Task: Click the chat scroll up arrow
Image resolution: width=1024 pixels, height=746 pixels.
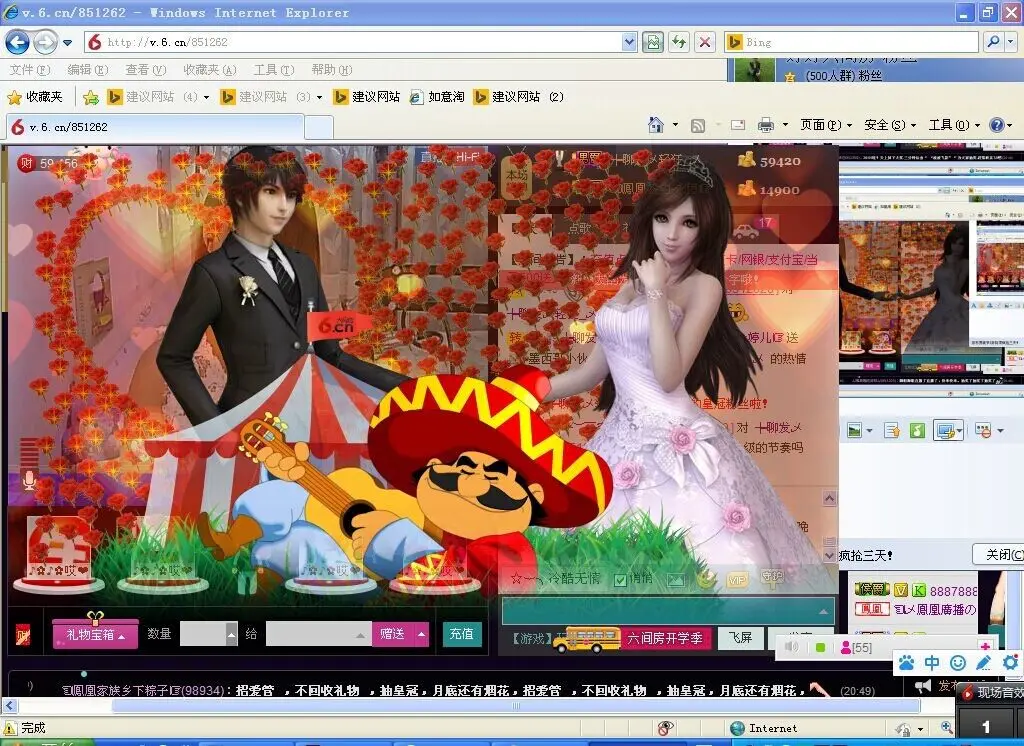Action: [829, 498]
